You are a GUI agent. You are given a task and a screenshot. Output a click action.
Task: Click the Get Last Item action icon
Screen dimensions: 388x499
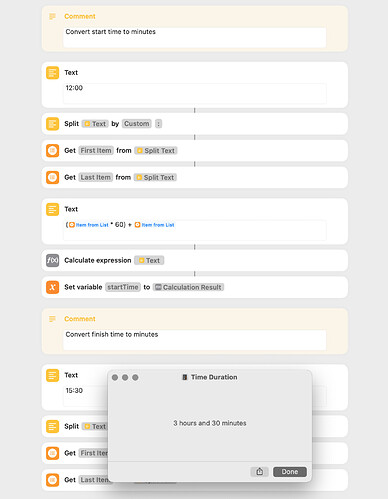[52, 177]
